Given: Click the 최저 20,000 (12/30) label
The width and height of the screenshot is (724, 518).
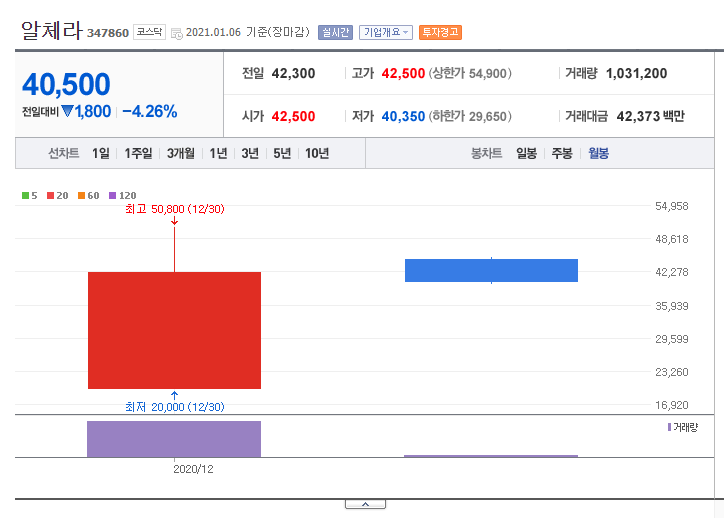Looking at the screenshot, I should pyautogui.click(x=175, y=407).
